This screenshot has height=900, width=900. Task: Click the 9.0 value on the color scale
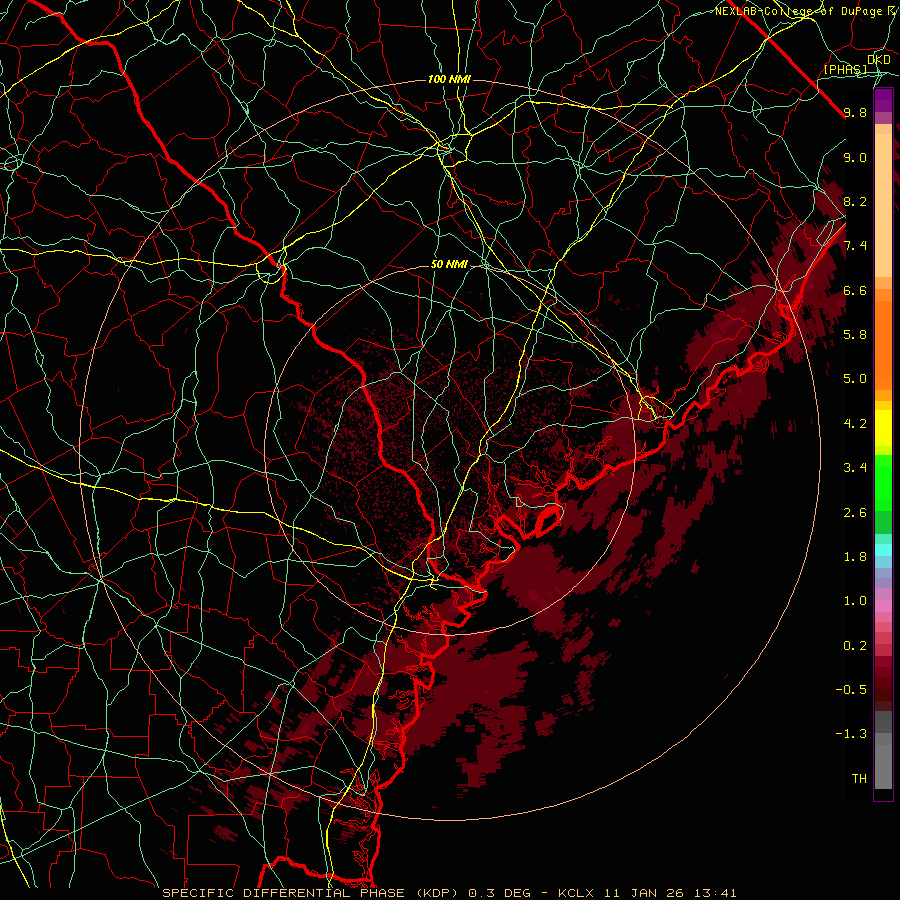click(x=855, y=157)
